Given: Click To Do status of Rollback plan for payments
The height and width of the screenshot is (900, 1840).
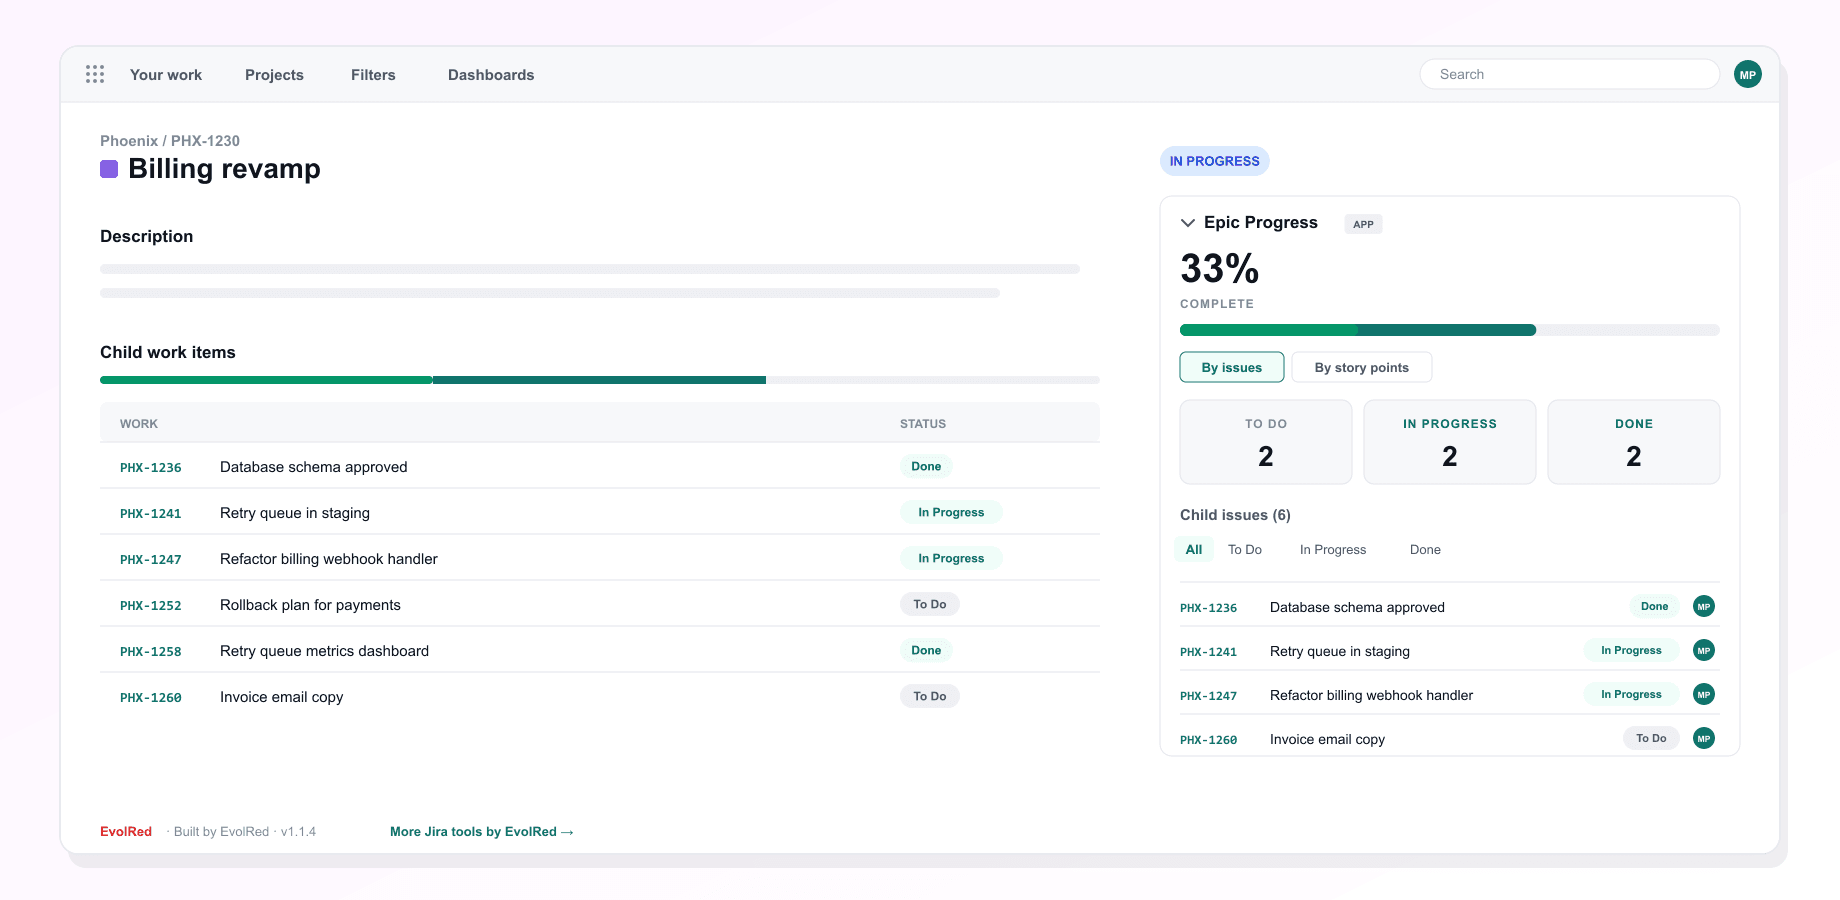Looking at the screenshot, I should [x=930, y=604].
